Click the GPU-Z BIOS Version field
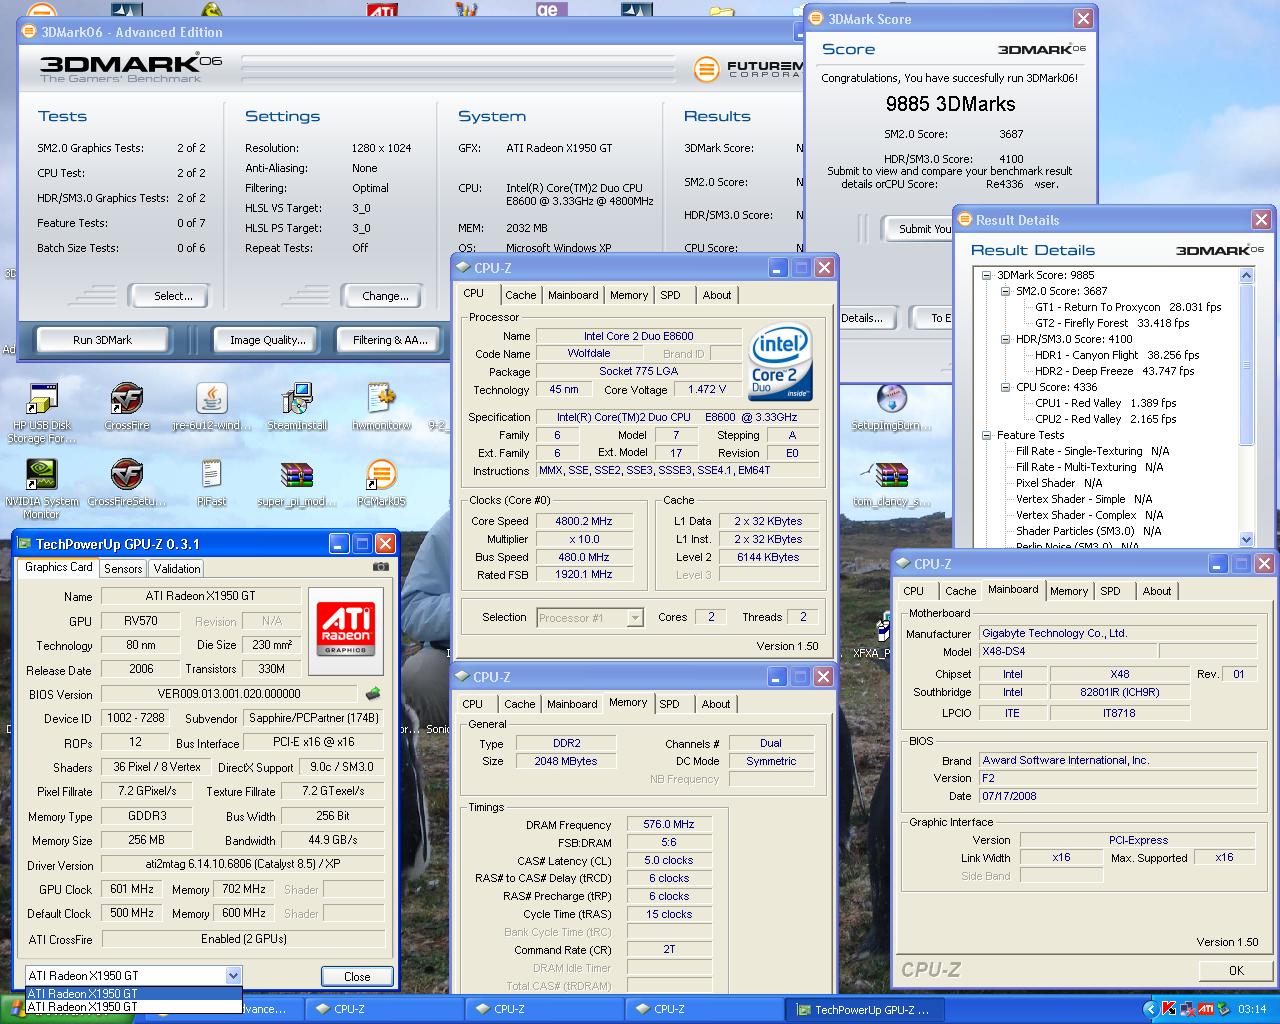The width and height of the screenshot is (1280, 1024). [x=229, y=693]
